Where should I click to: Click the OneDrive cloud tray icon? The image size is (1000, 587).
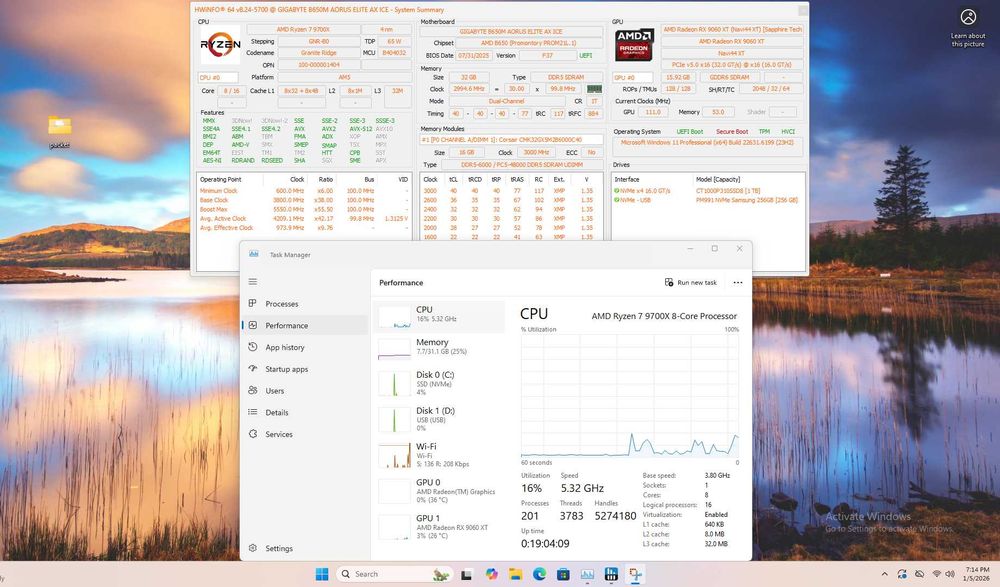pyautogui.click(x=919, y=574)
